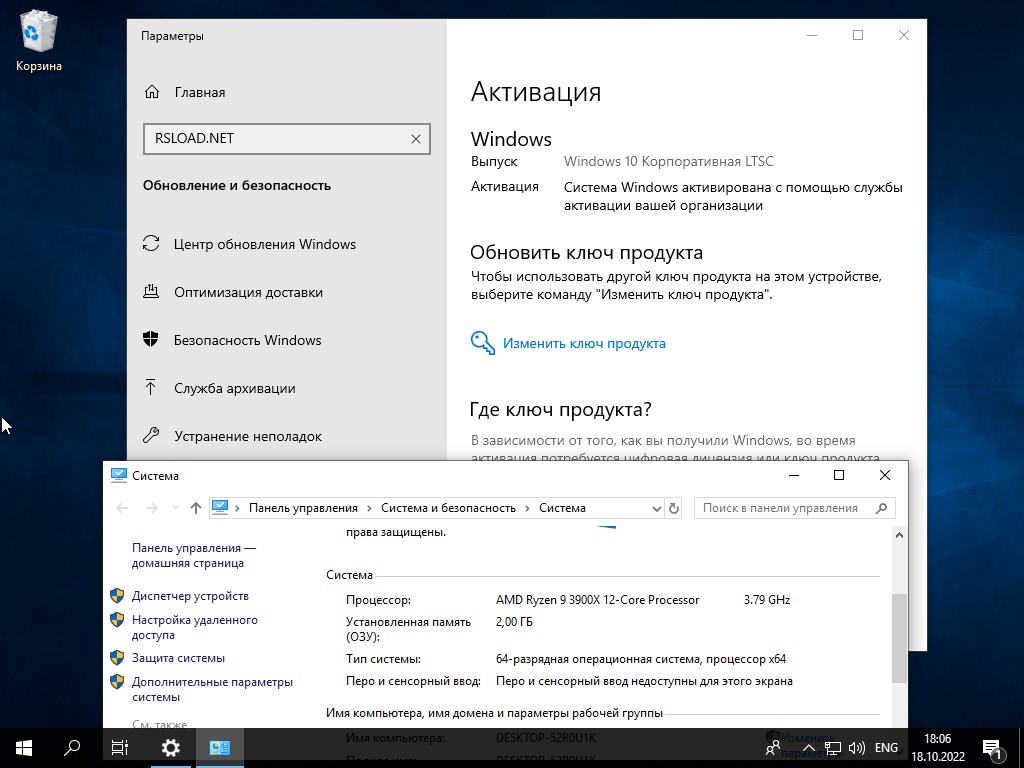
Task: Click search magnifier in control panel search
Action: click(x=881, y=508)
